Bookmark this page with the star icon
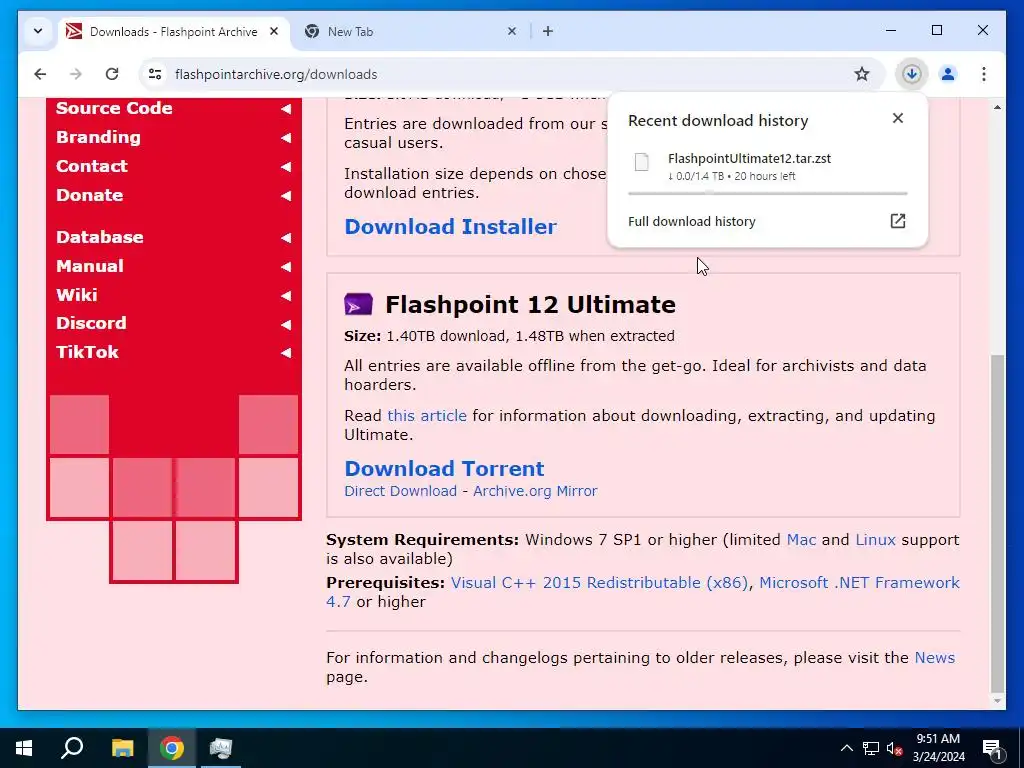 point(862,74)
